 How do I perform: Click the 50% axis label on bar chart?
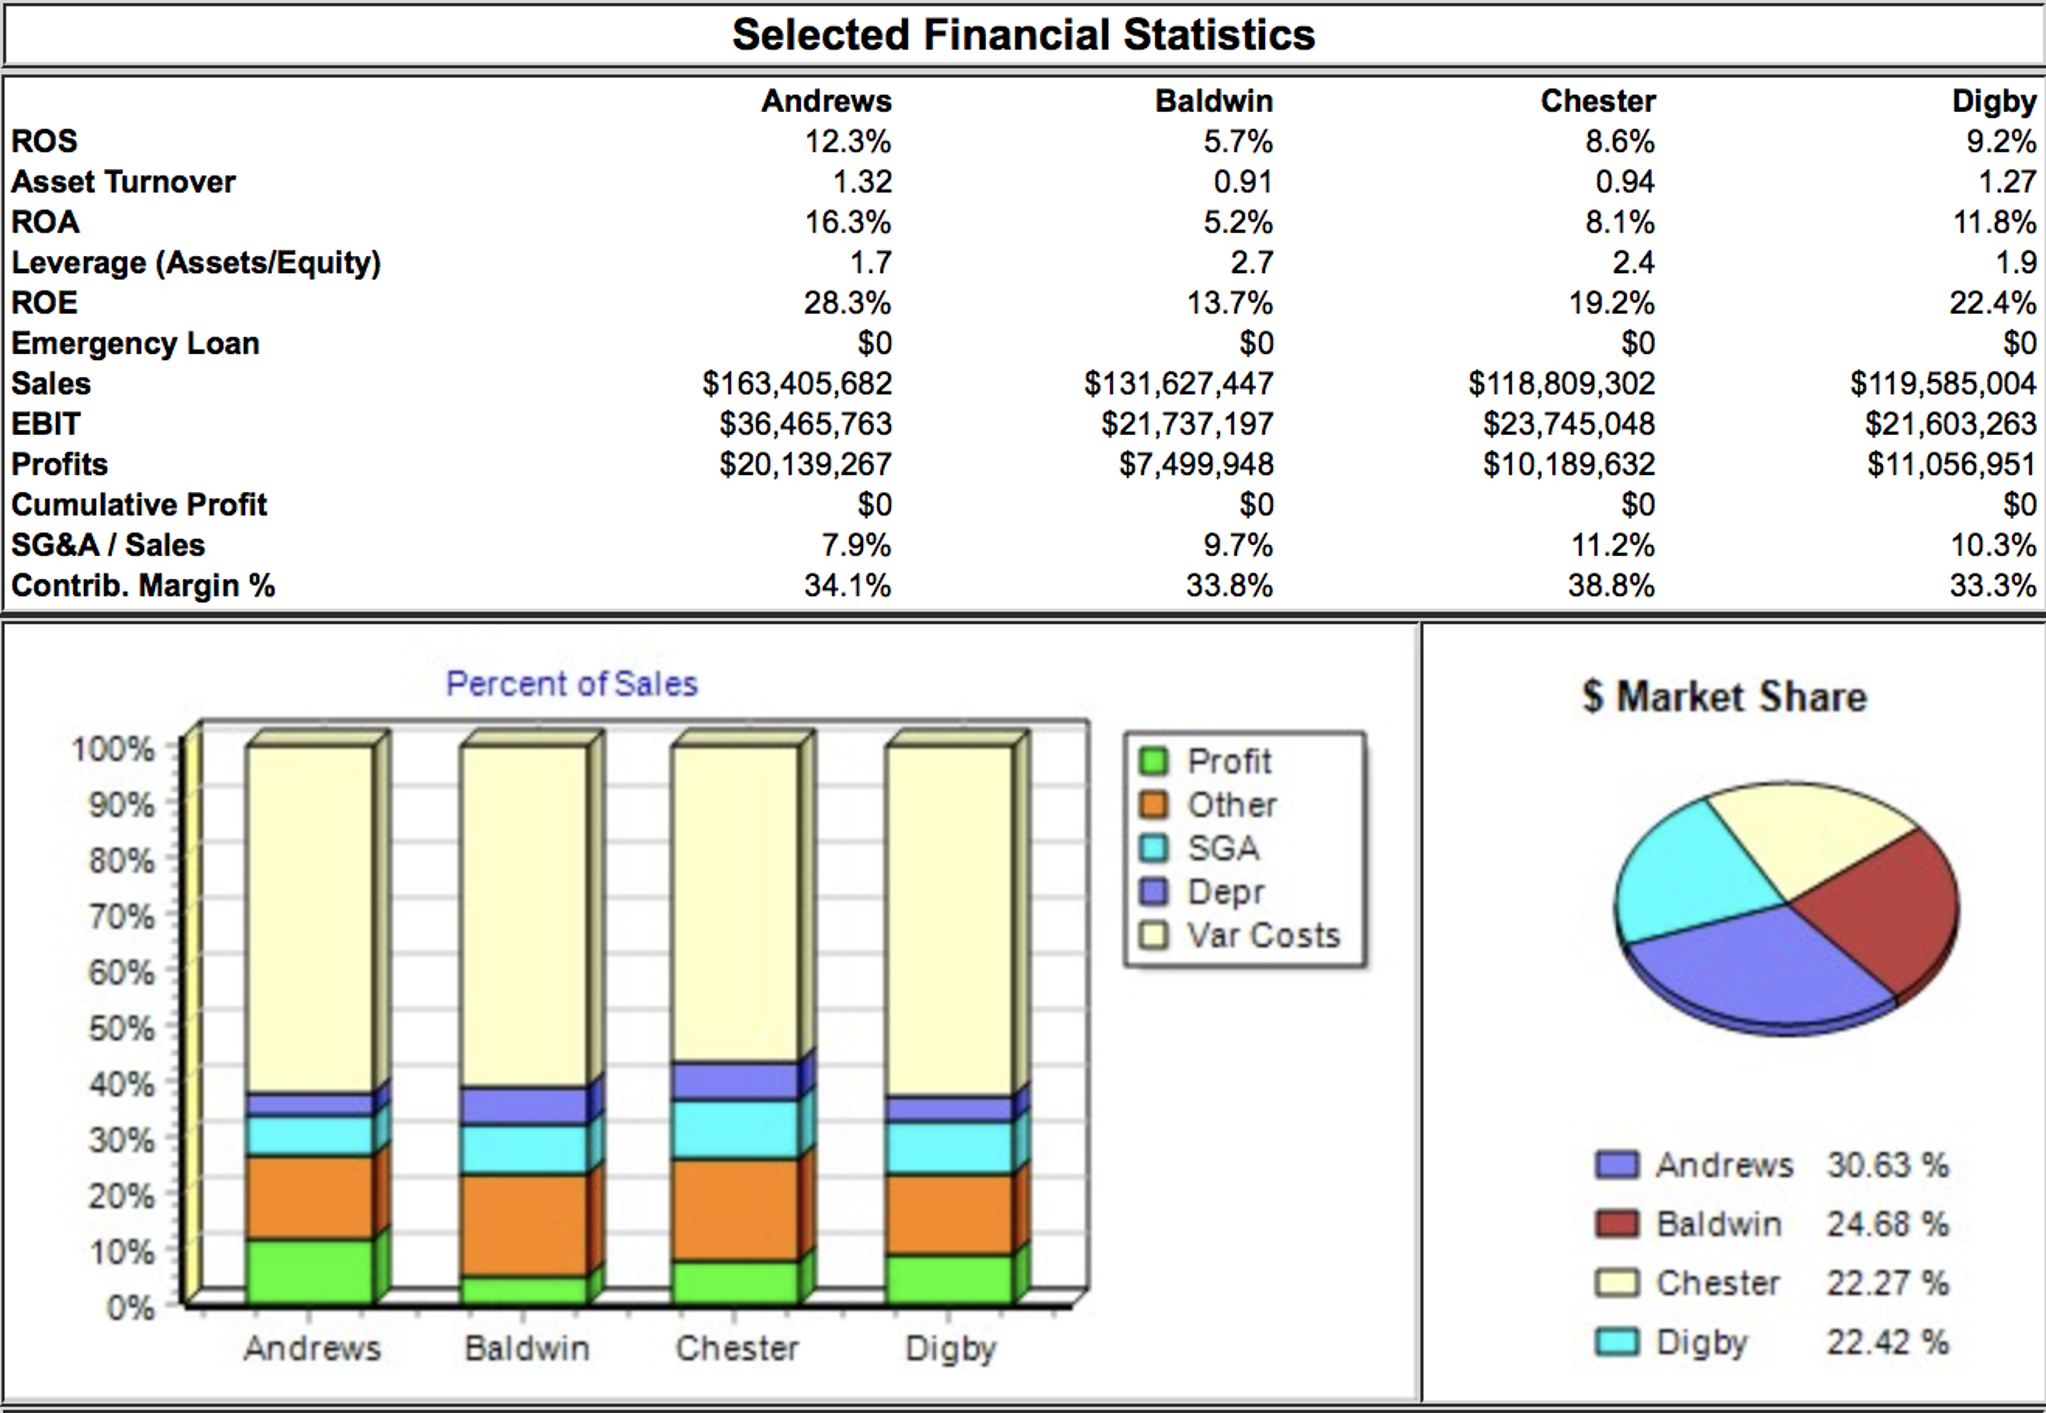tap(121, 1028)
